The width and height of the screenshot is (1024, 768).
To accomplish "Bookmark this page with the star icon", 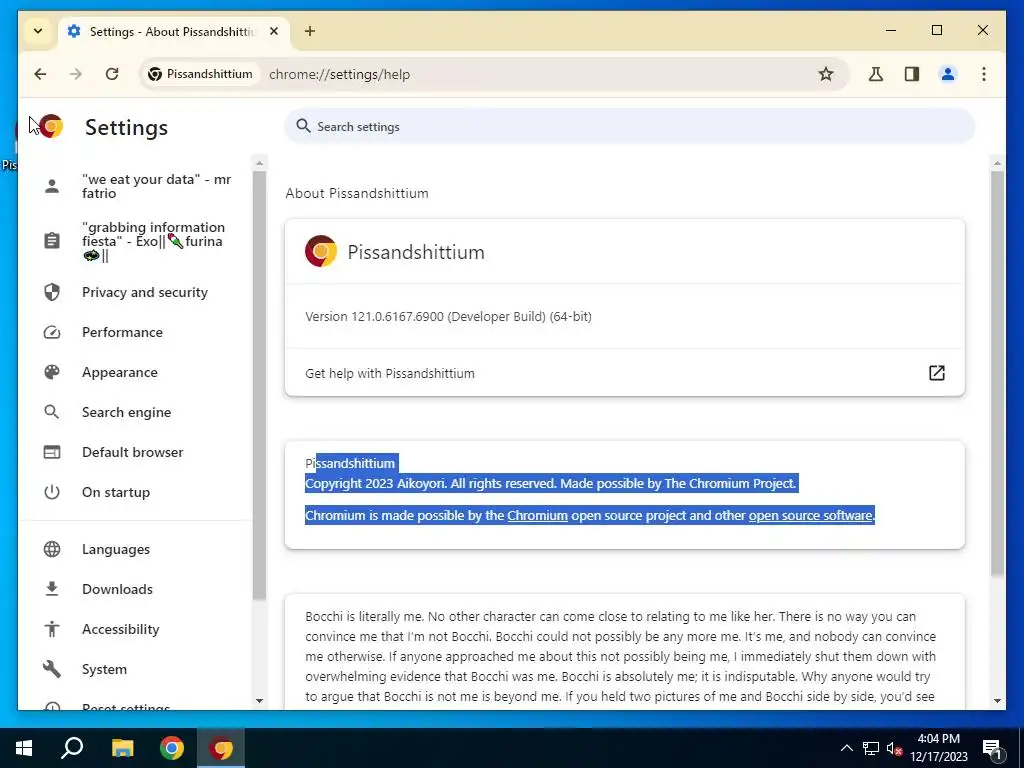I will tap(825, 74).
